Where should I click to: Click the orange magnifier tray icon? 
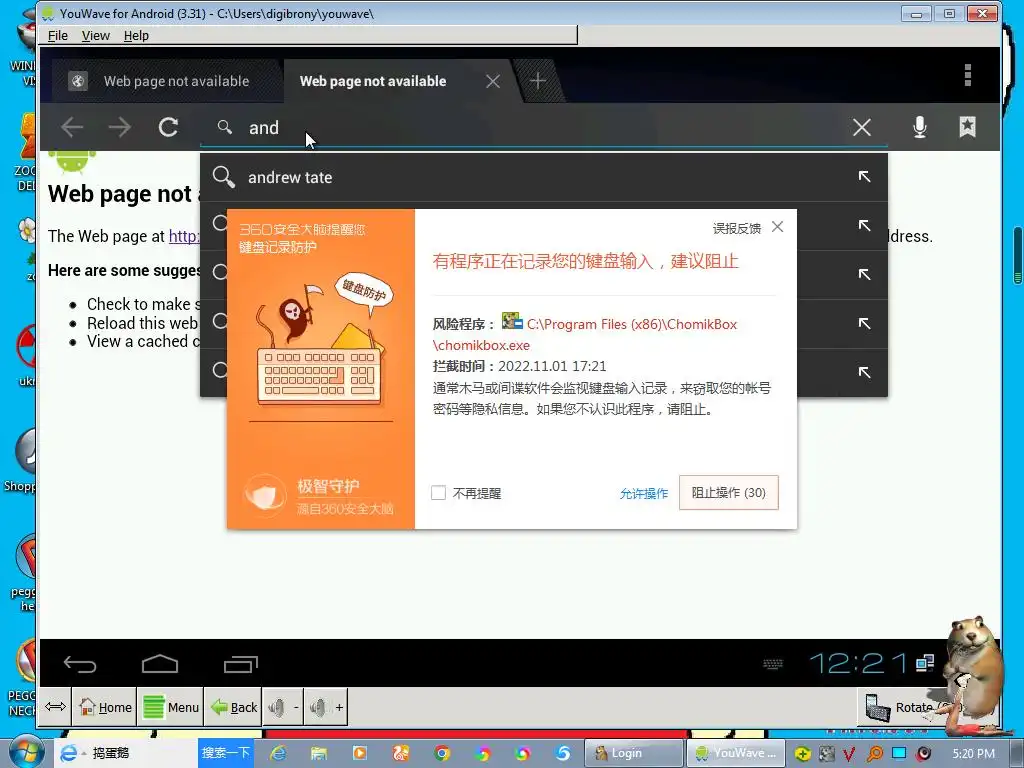(x=875, y=754)
